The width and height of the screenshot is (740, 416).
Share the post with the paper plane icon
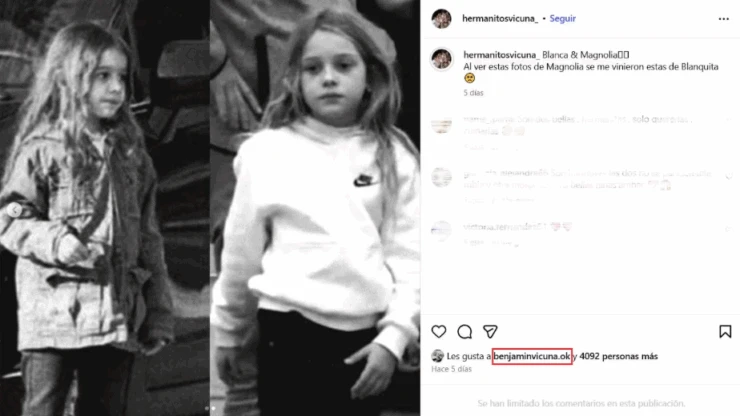point(490,332)
